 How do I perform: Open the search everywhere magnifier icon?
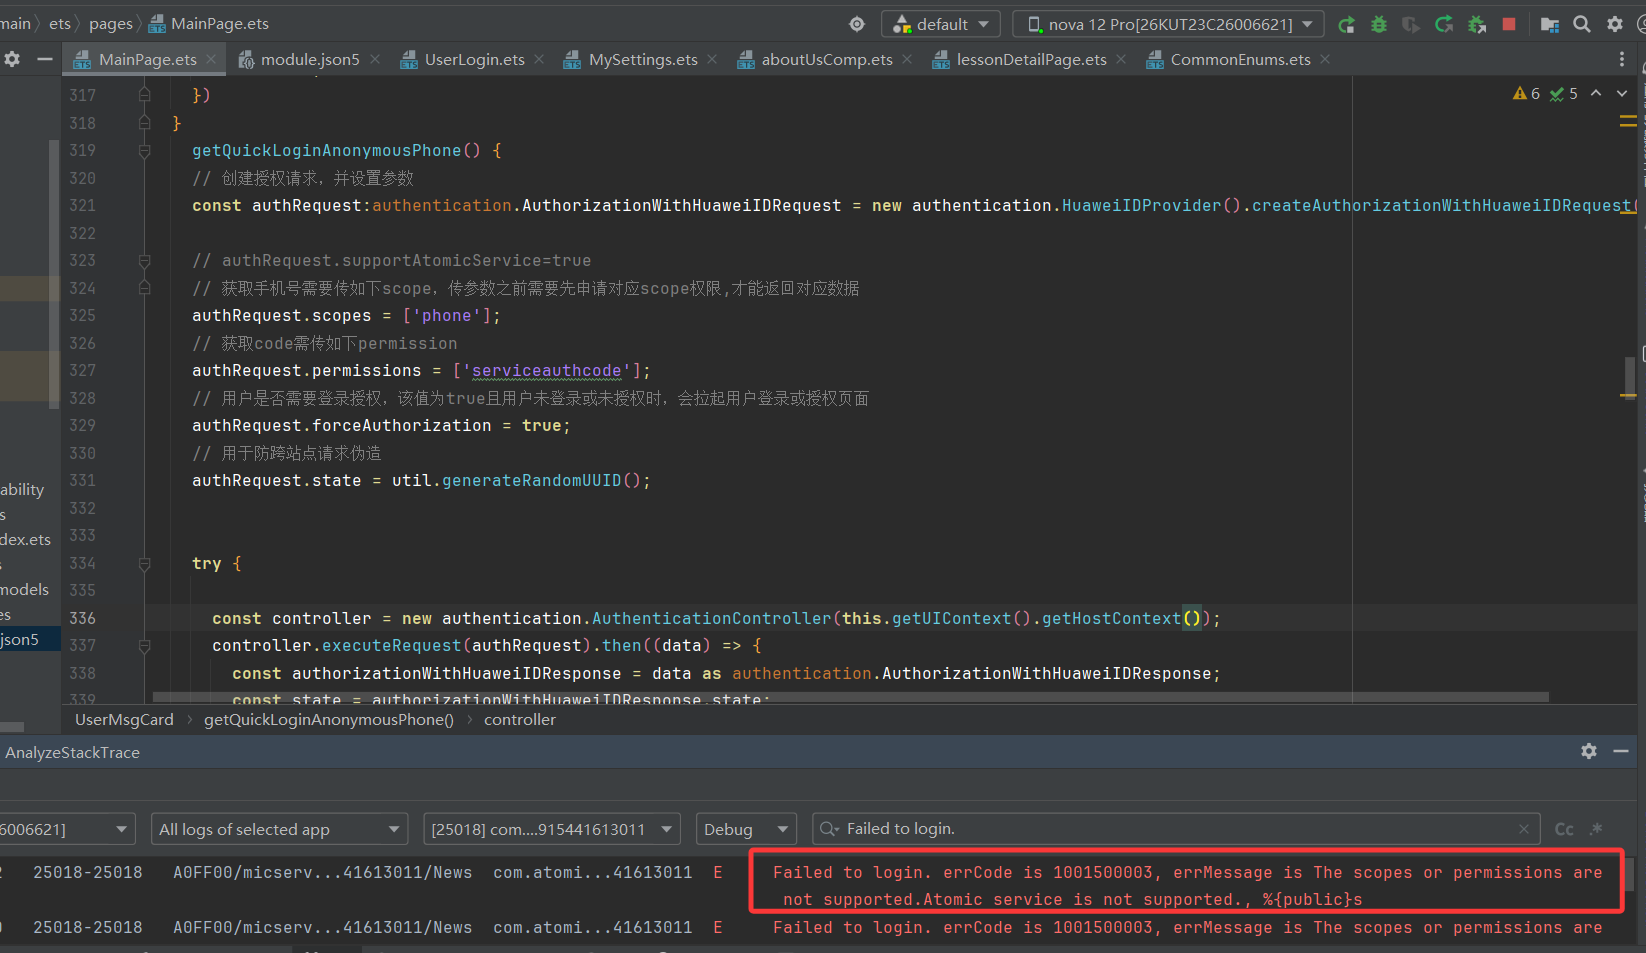click(x=1582, y=24)
